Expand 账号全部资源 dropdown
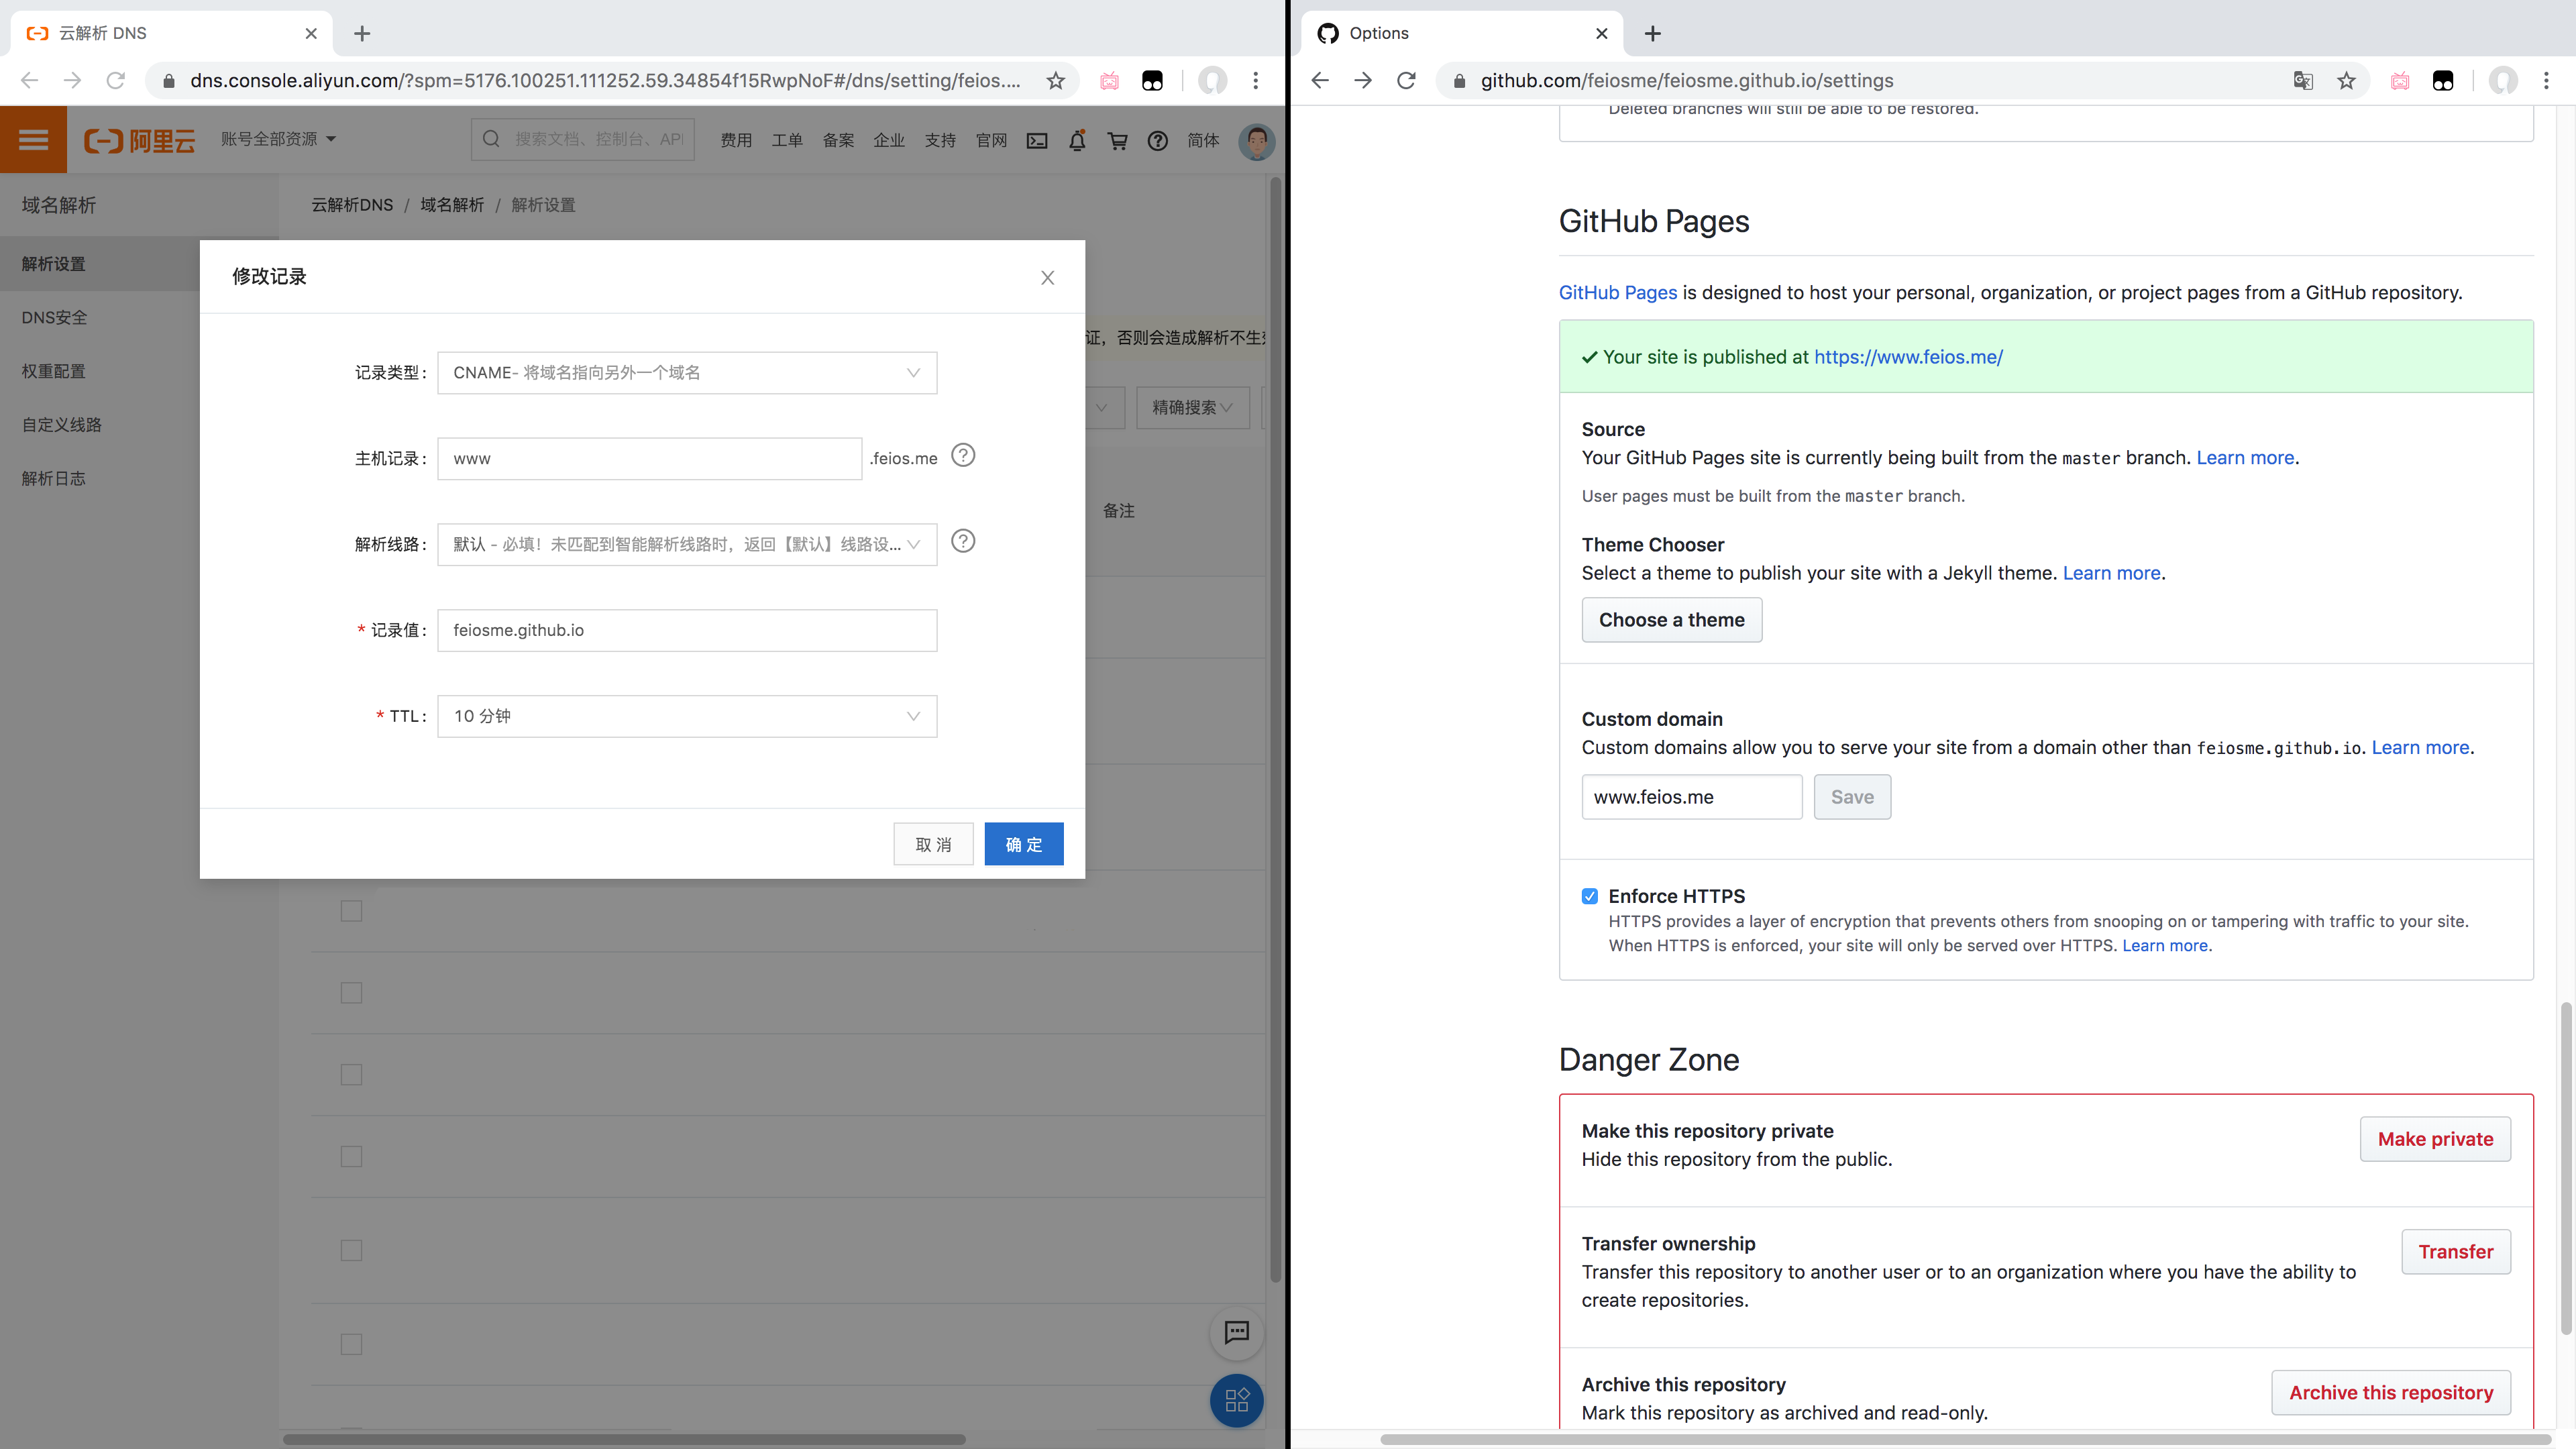 [278, 139]
